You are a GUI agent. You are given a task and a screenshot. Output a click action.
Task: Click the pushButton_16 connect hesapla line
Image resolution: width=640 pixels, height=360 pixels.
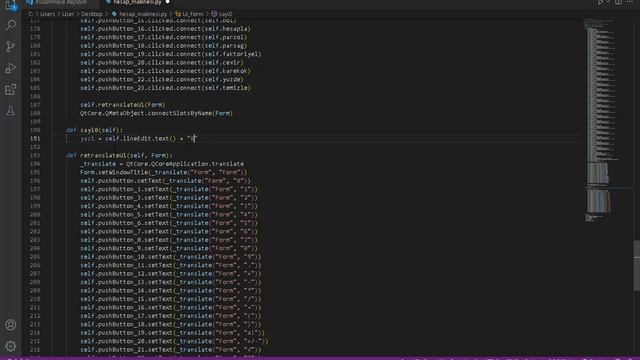click(165, 29)
